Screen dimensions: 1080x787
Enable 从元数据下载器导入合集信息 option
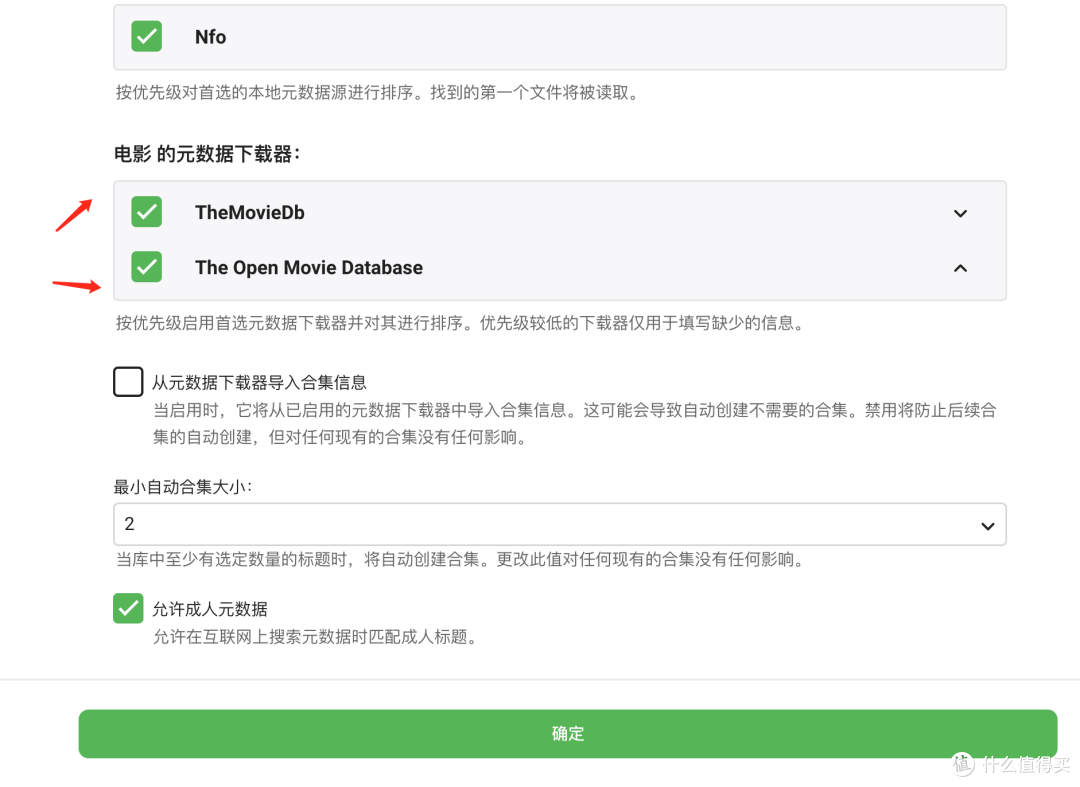128,381
